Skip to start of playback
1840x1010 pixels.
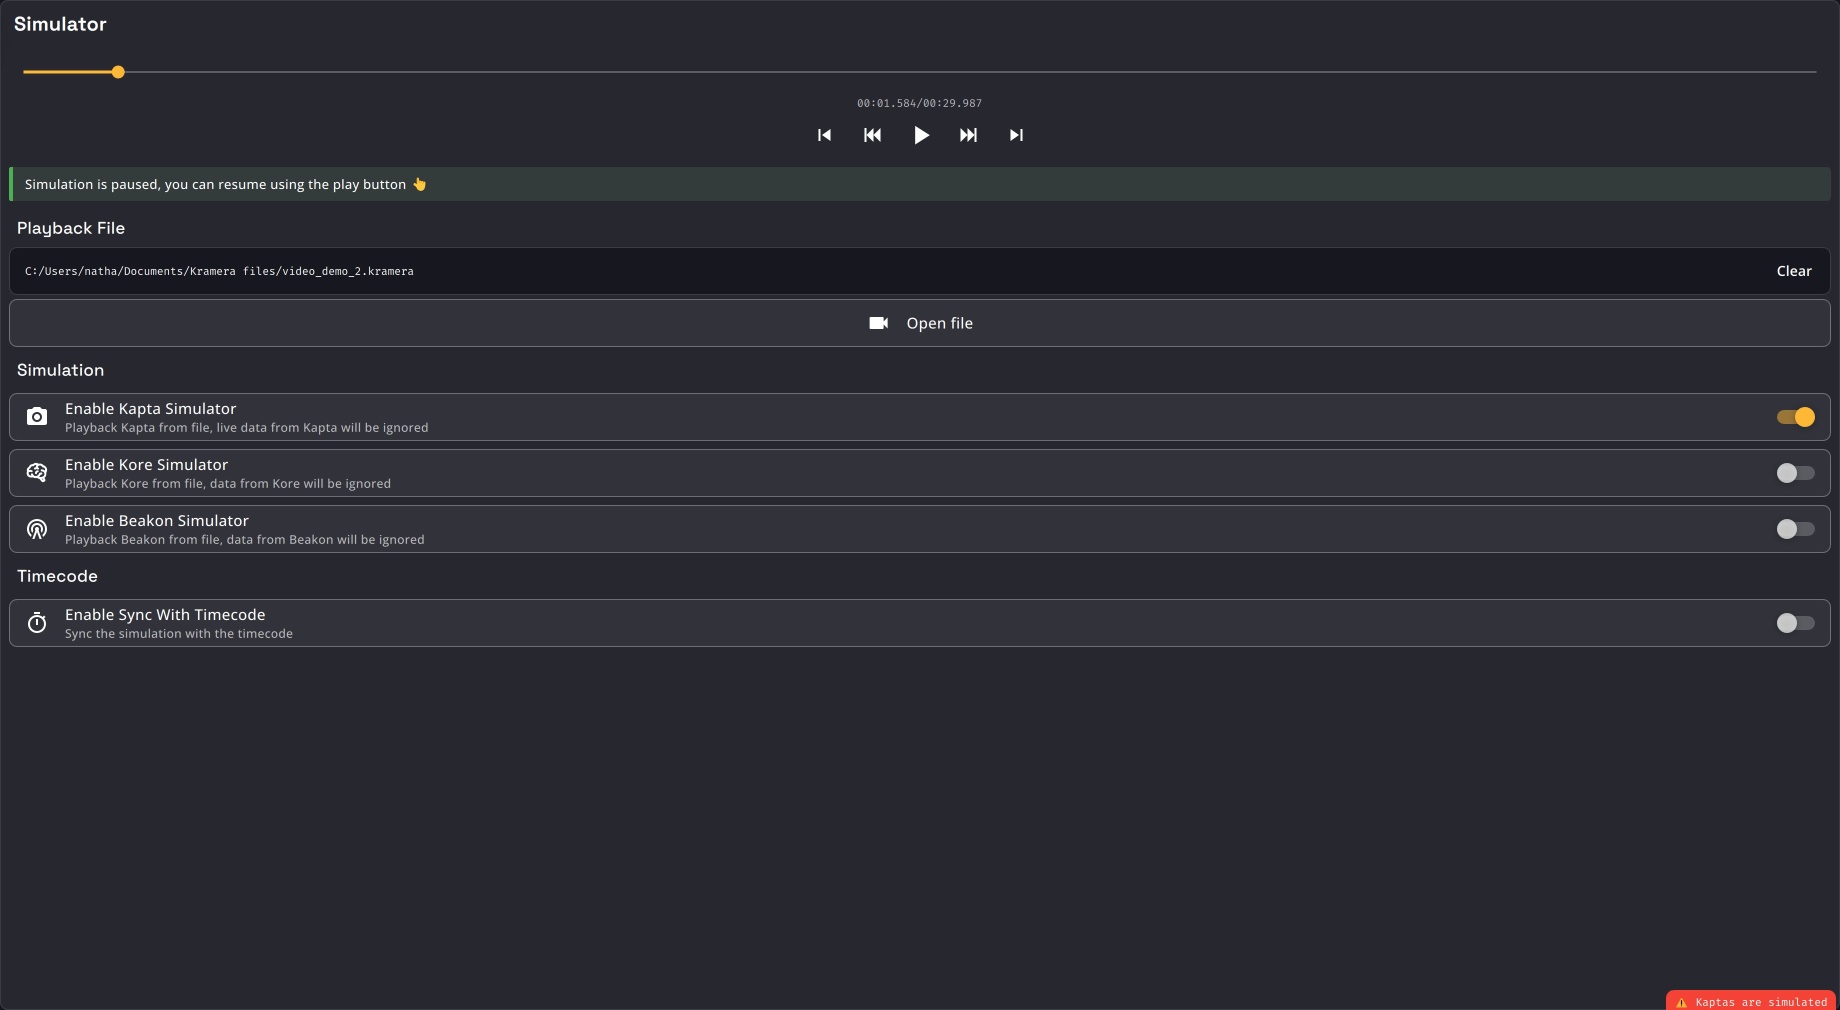click(x=824, y=135)
